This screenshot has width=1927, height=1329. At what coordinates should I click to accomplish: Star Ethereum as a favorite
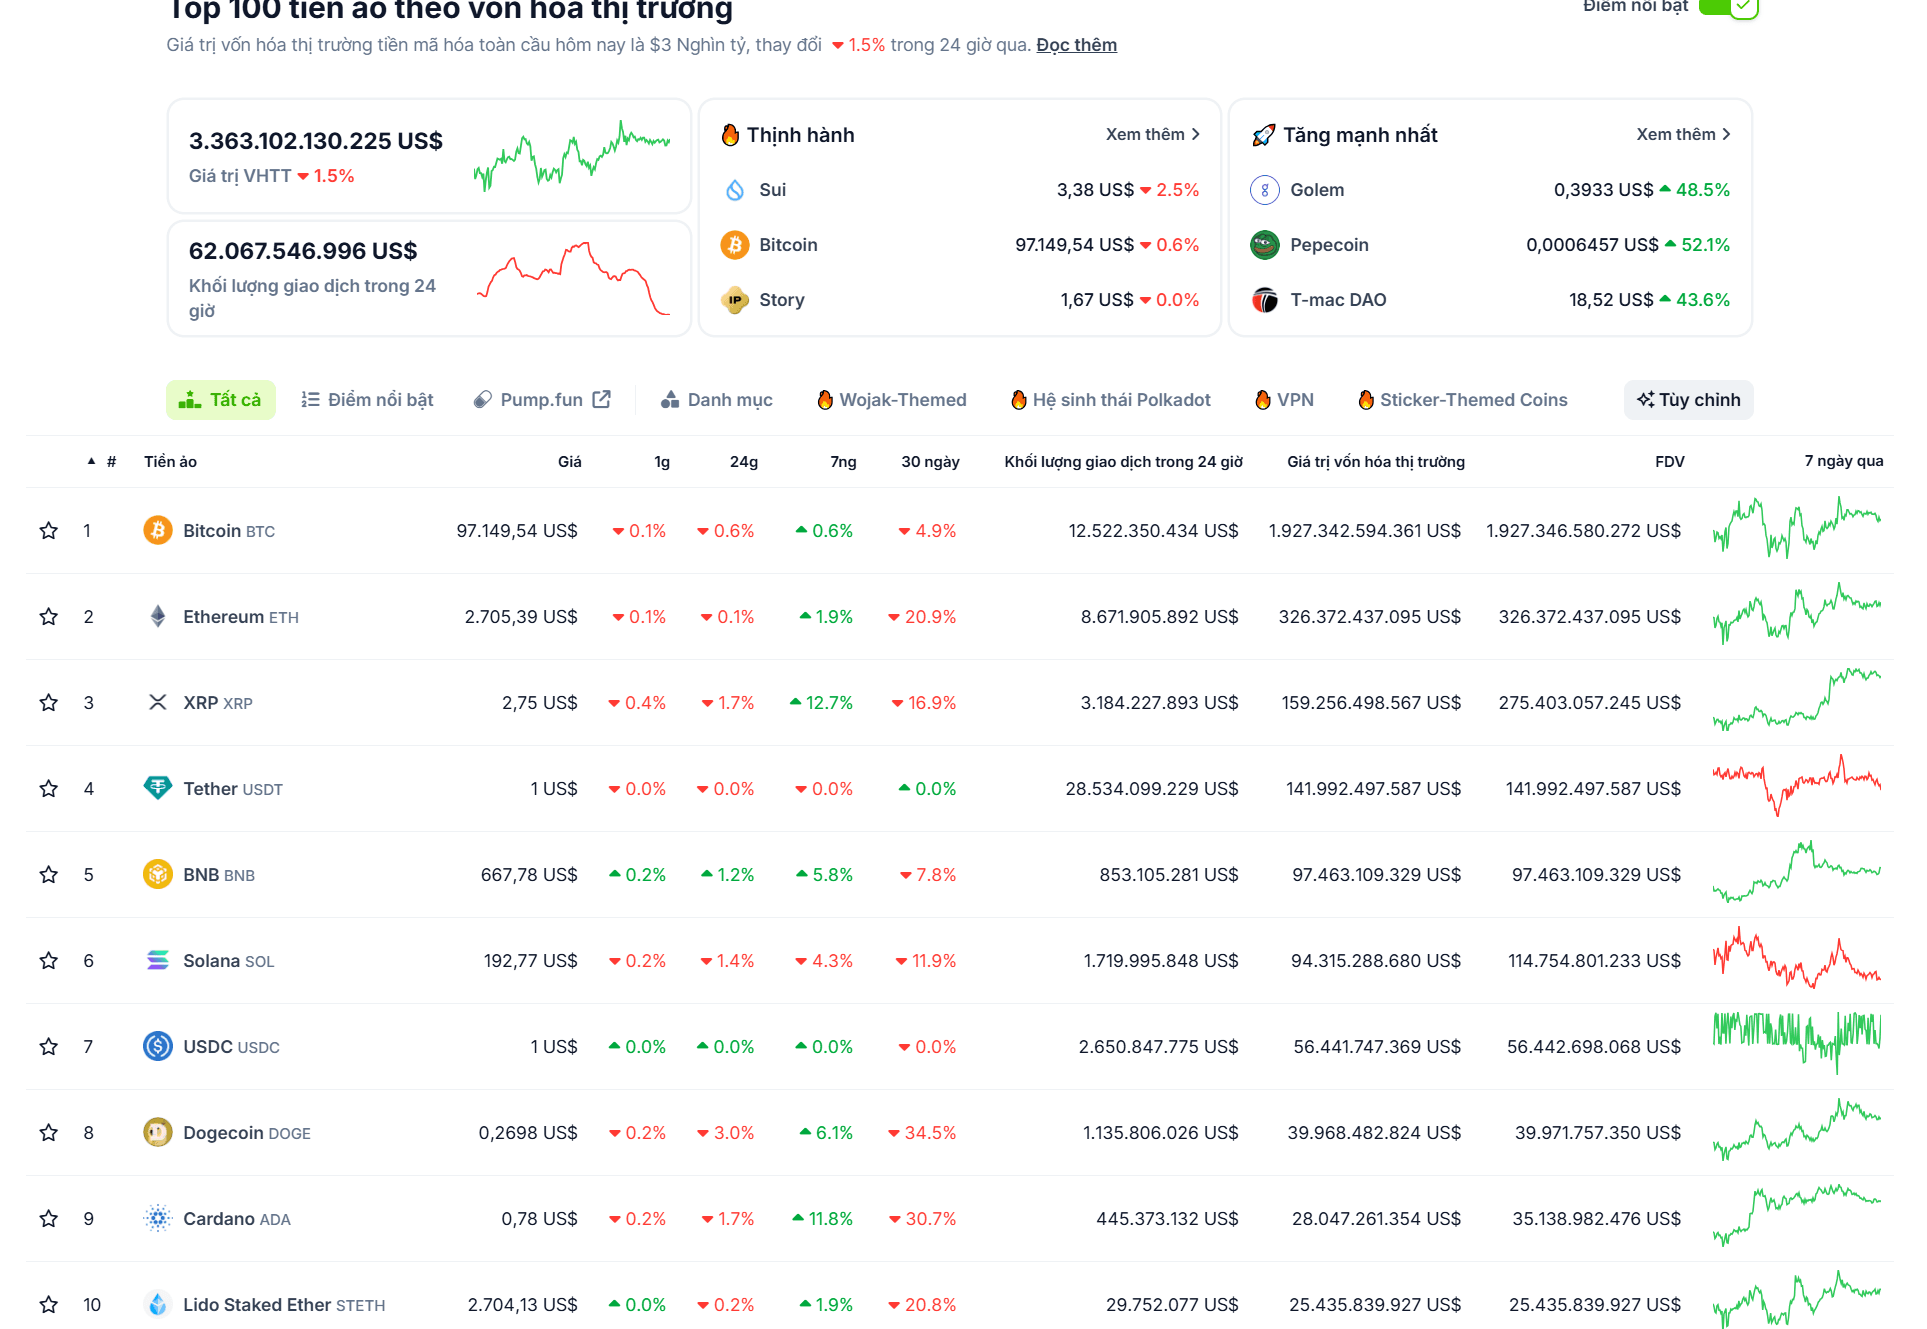point(48,617)
